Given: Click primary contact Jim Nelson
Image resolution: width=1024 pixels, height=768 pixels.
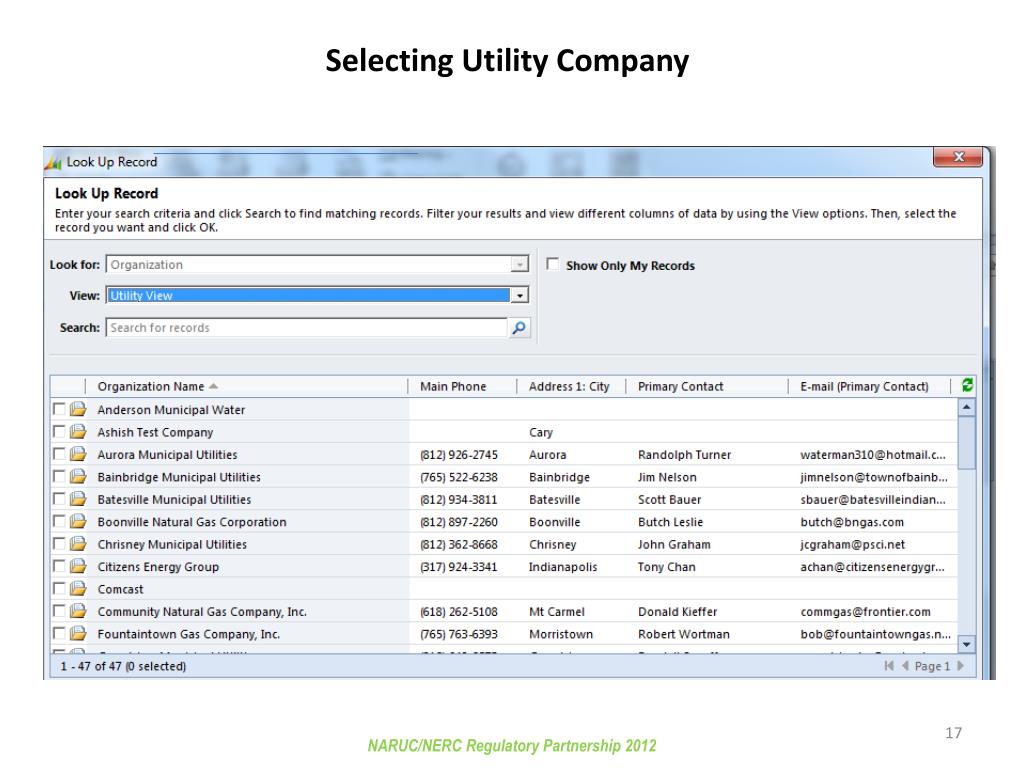Looking at the screenshot, I should [667, 477].
